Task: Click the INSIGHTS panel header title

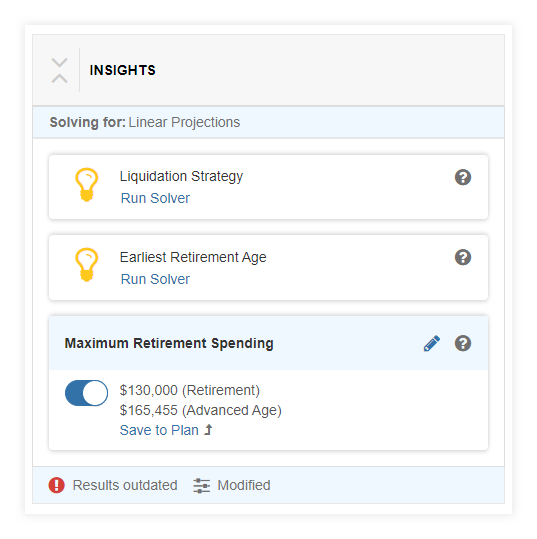Action: [x=122, y=70]
